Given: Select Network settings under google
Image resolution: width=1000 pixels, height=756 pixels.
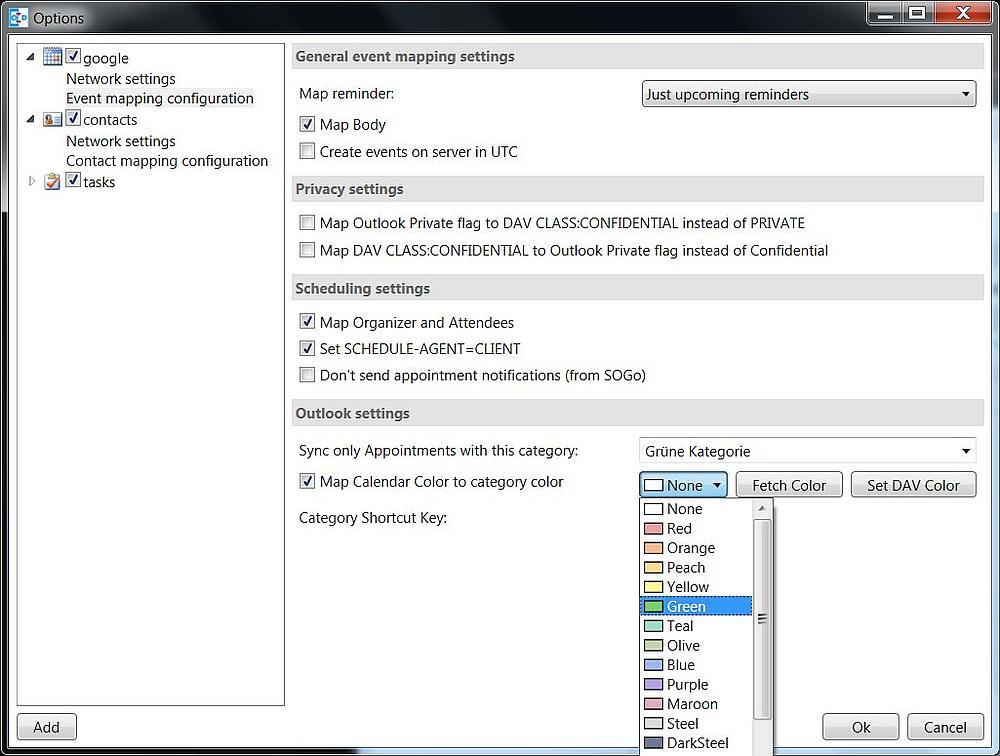Looking at the screenshot, I should (121, 78).
